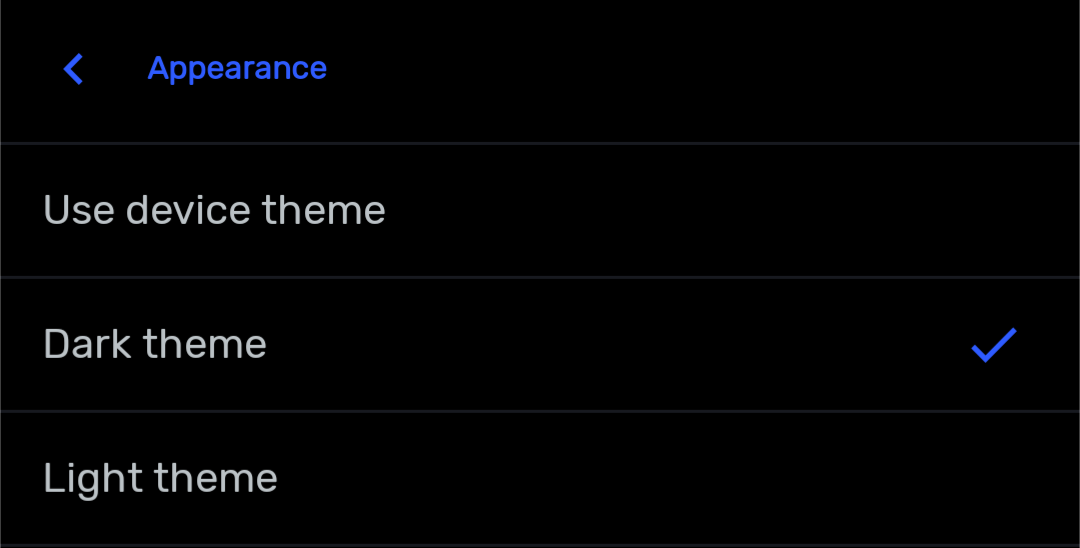Activate the Light theme row
The height and width of the screenshot is (548, 1080).
(540, 479)
